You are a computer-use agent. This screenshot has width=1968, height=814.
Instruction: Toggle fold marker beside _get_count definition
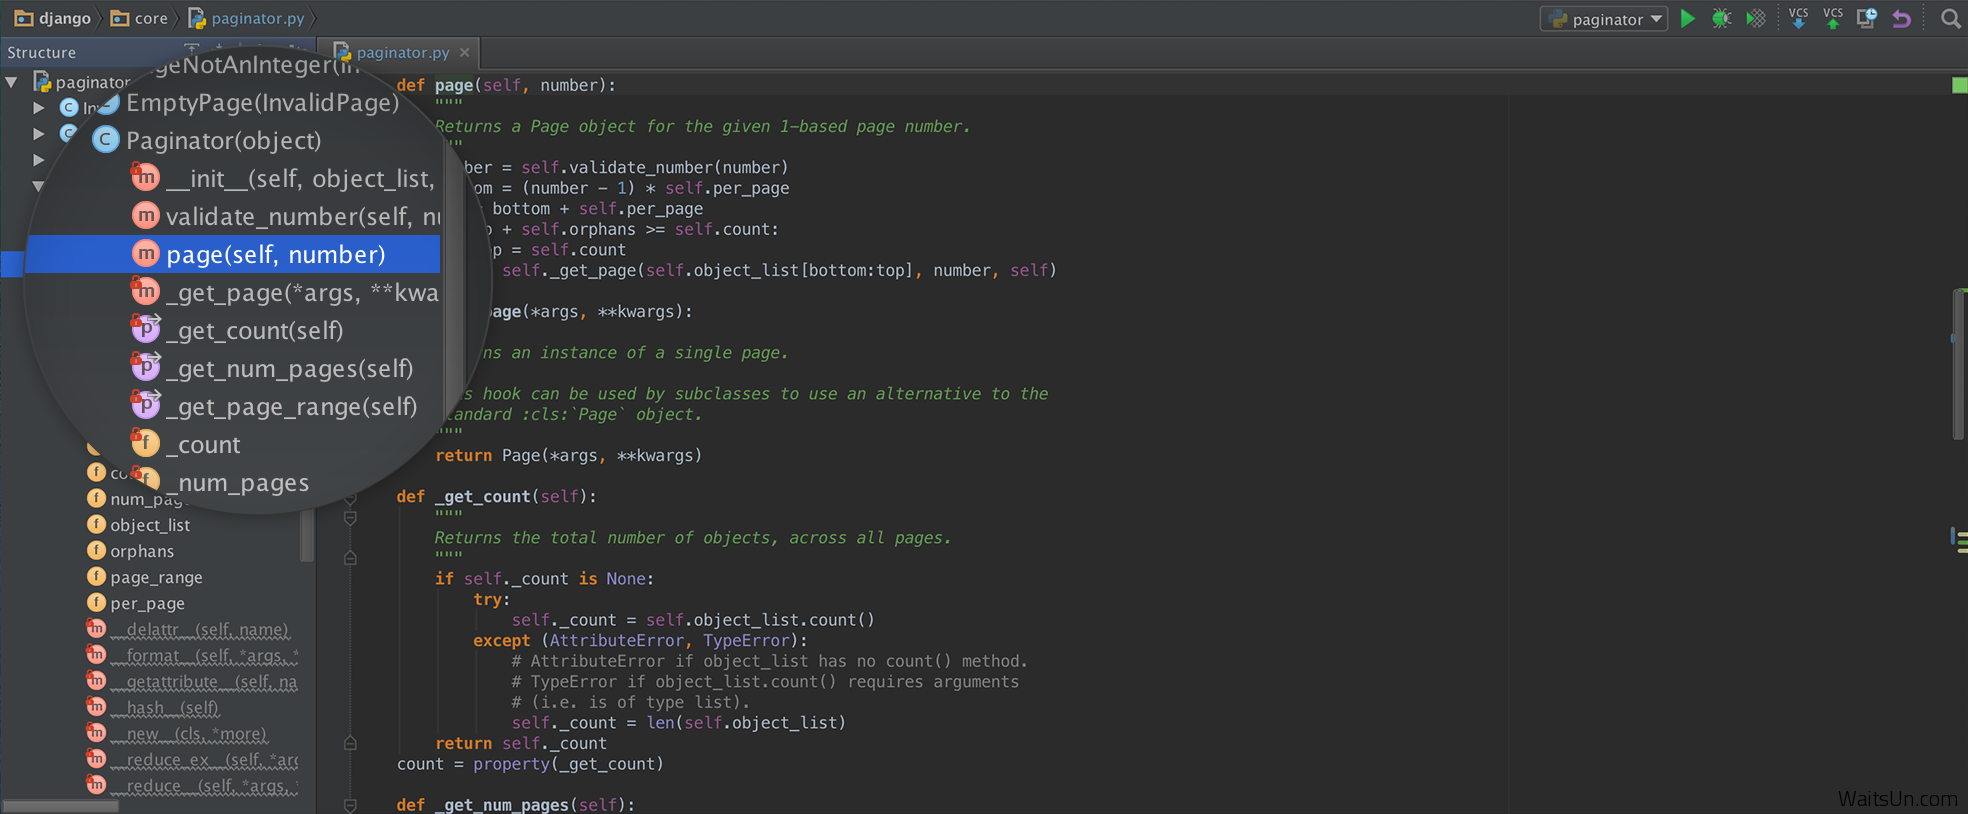[350, 497]
